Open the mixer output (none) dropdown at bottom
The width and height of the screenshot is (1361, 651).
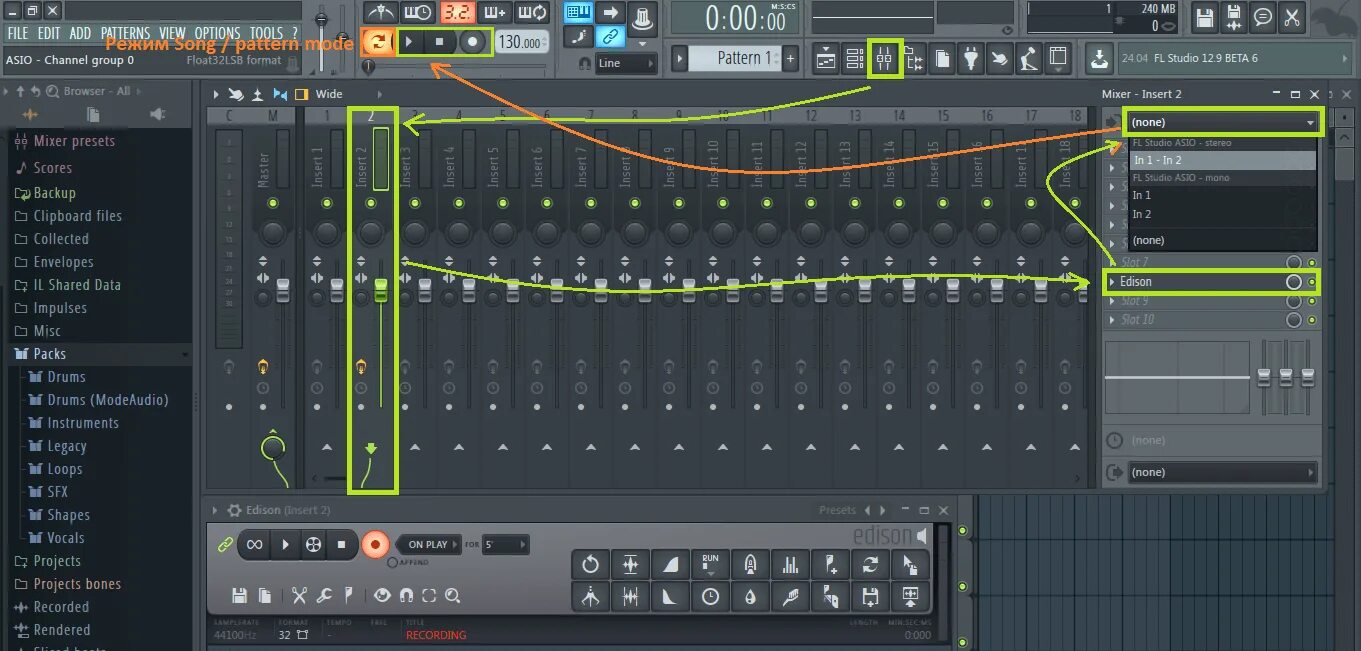click(x=1222, y=472)
